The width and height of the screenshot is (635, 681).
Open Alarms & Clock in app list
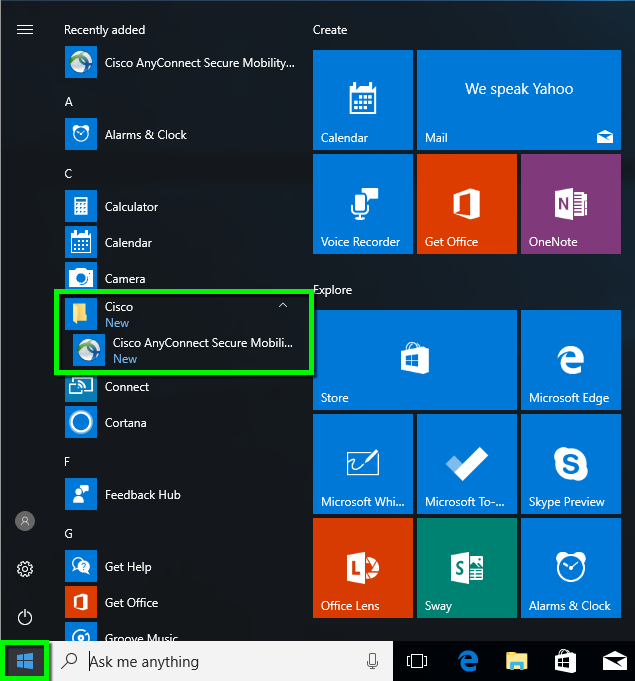click(180, 134)
